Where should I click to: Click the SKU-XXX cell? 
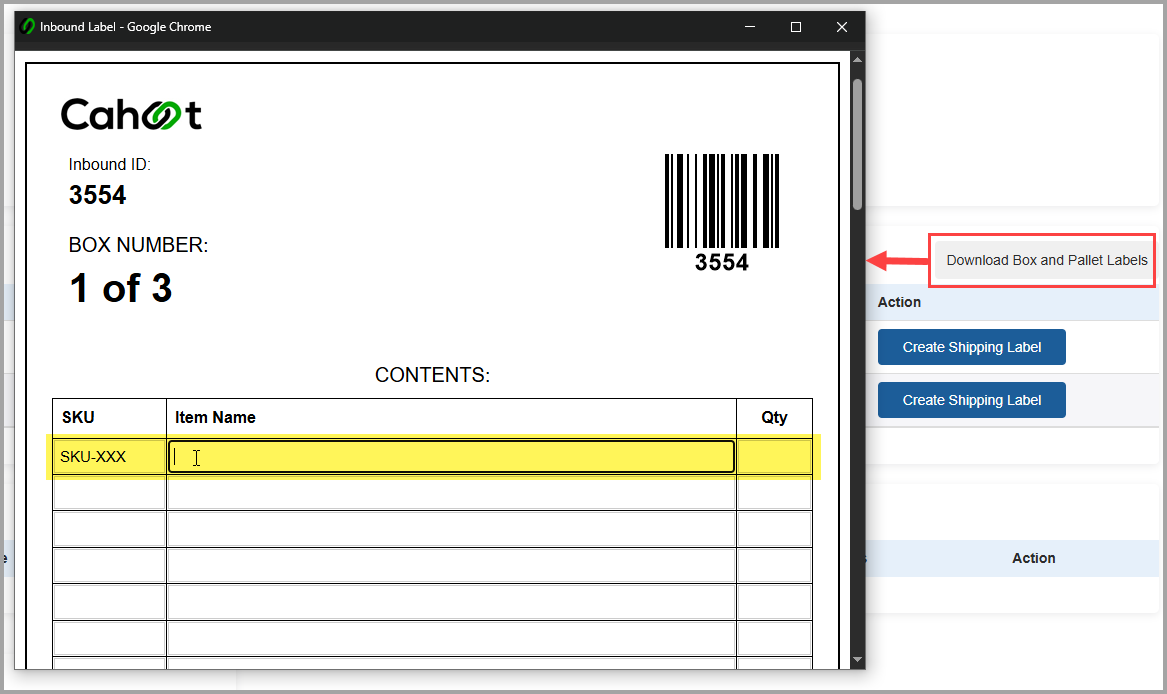[x=109, y=456]
